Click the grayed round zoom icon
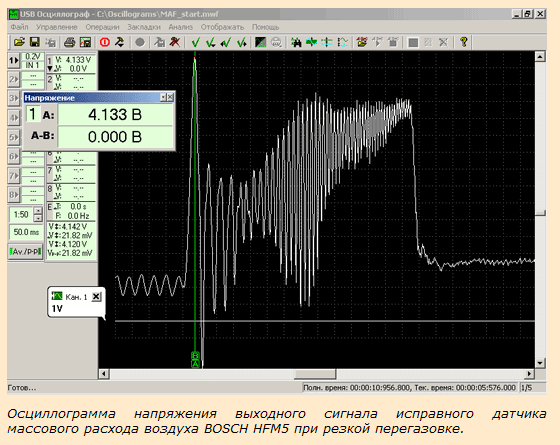This screenshot has width=560, height=445. 276,42
